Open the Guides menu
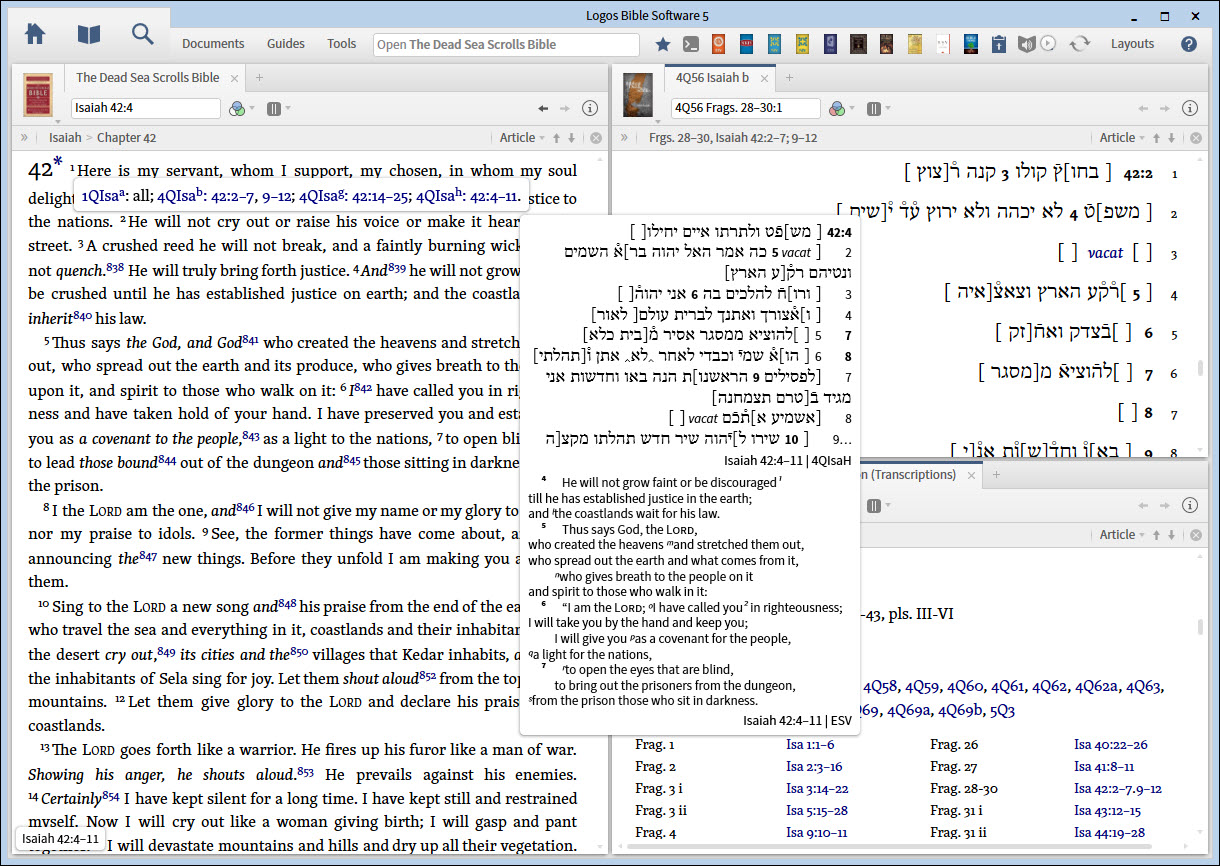Image resolution: width=1220 pixels, height=866 pixels. point(286,44)
